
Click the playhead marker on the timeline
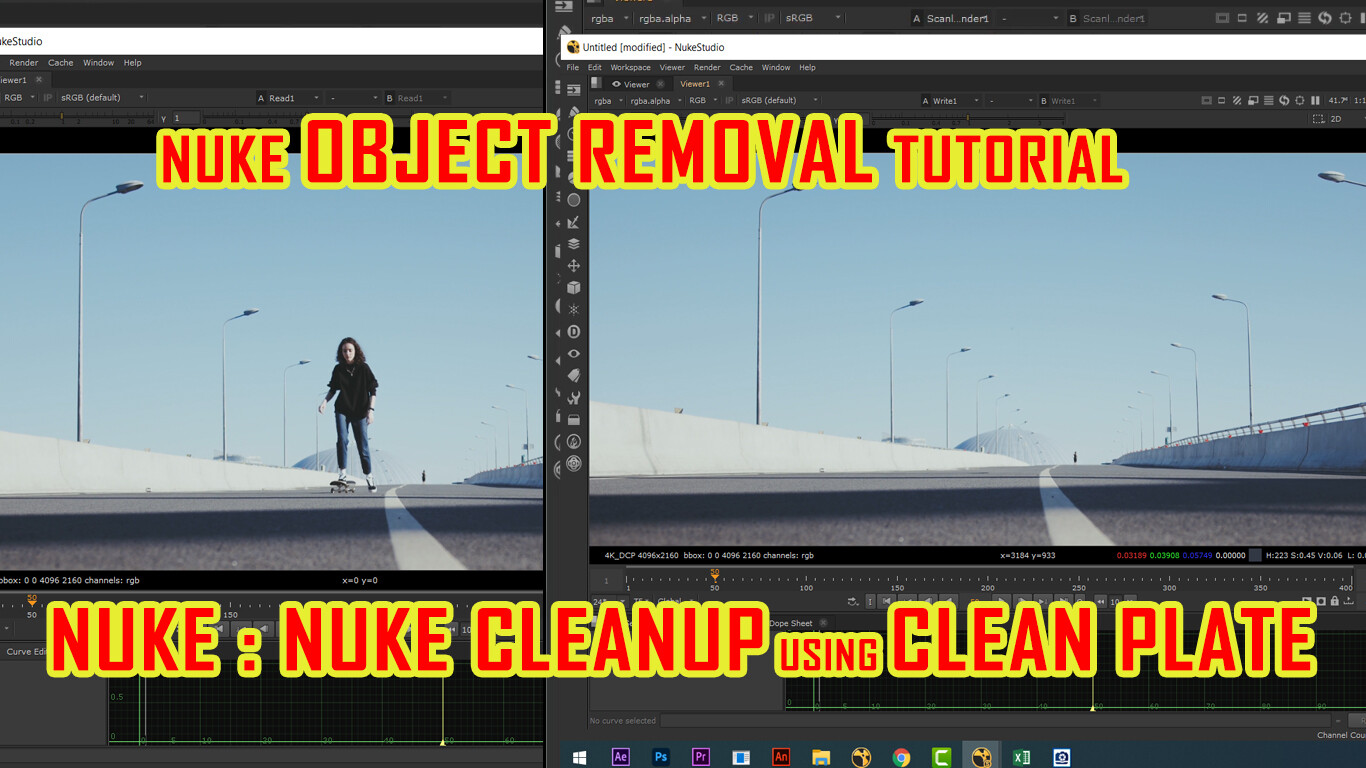714,577
